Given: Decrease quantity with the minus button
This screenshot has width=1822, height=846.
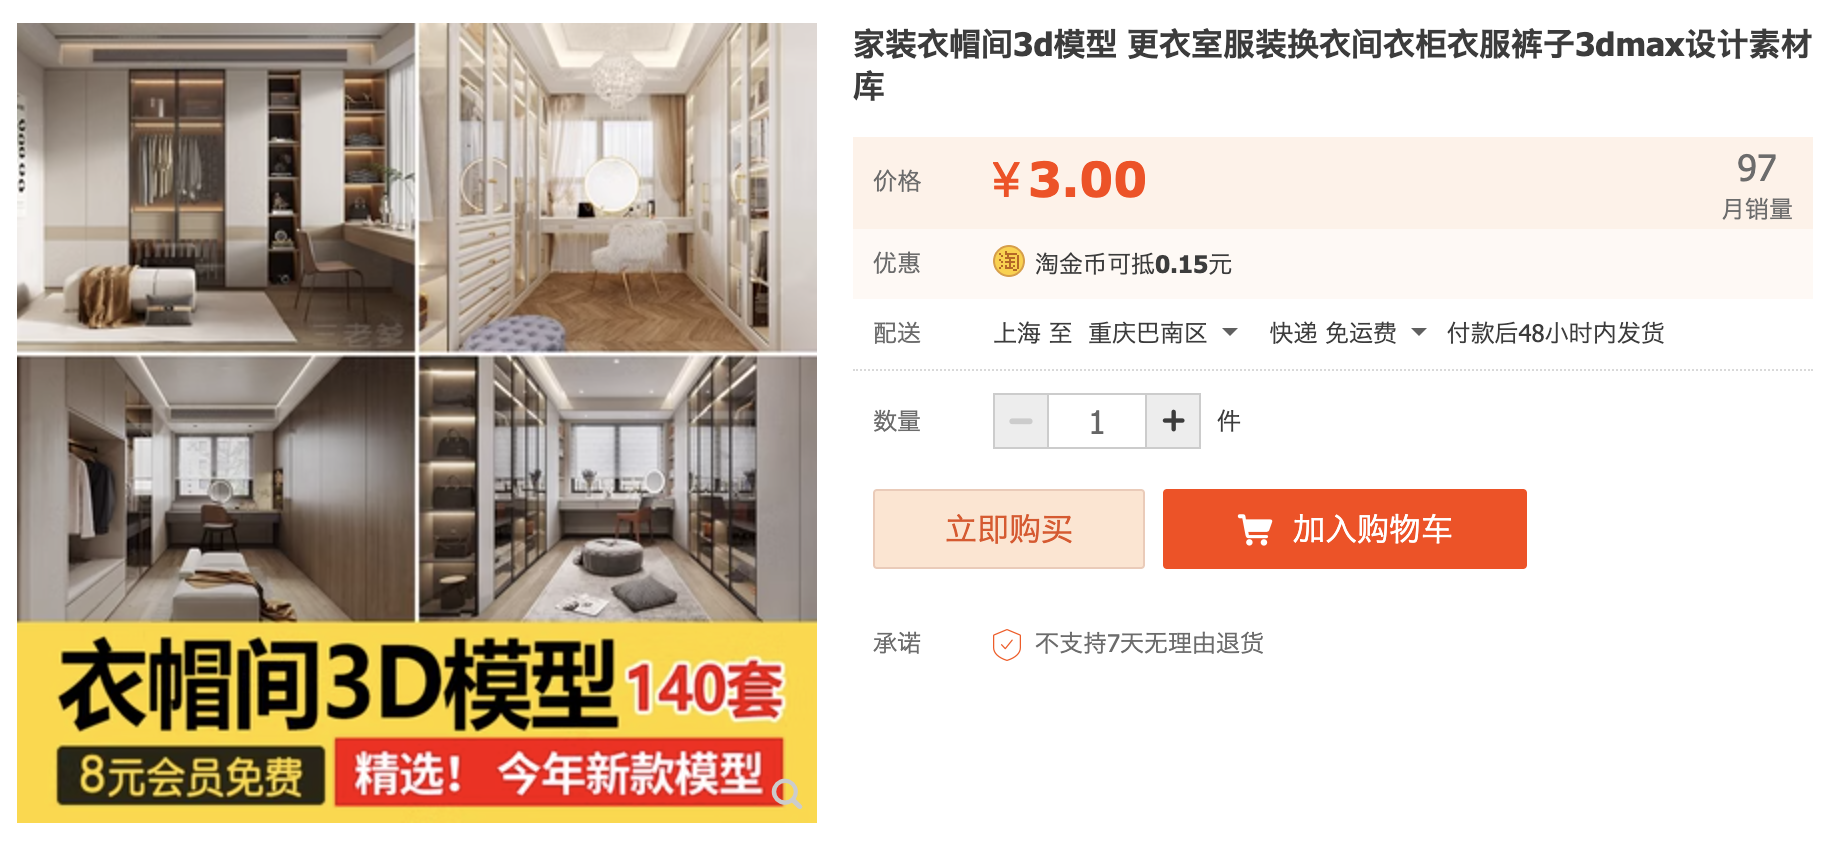Looking at the screenshot, I should pyautogui.click(x=1021, y=421).
